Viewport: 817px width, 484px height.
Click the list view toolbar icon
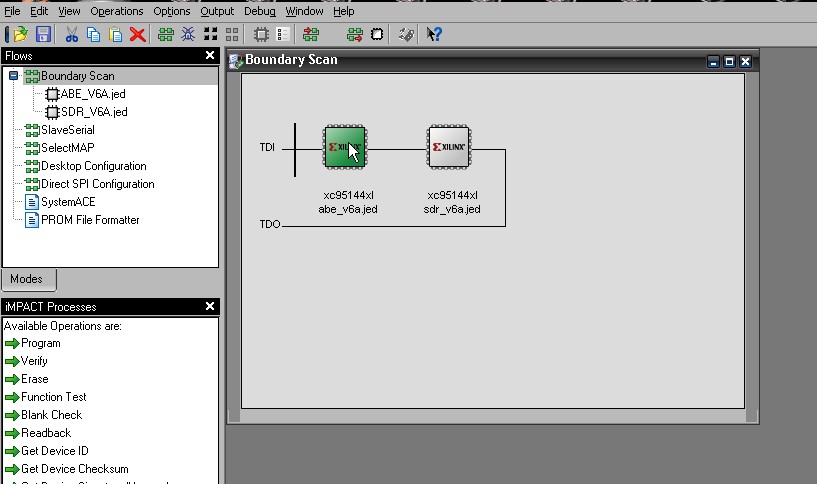282,34
